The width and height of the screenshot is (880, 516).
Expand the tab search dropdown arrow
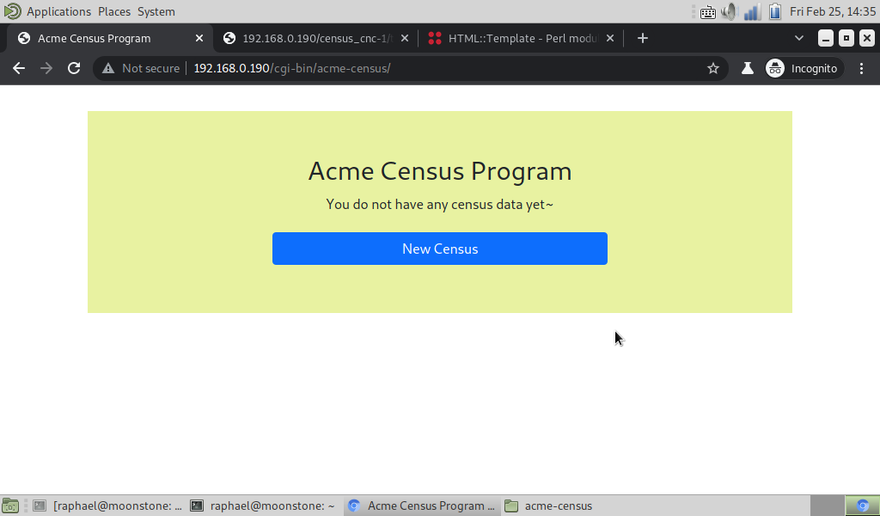[x=799, y=38]
